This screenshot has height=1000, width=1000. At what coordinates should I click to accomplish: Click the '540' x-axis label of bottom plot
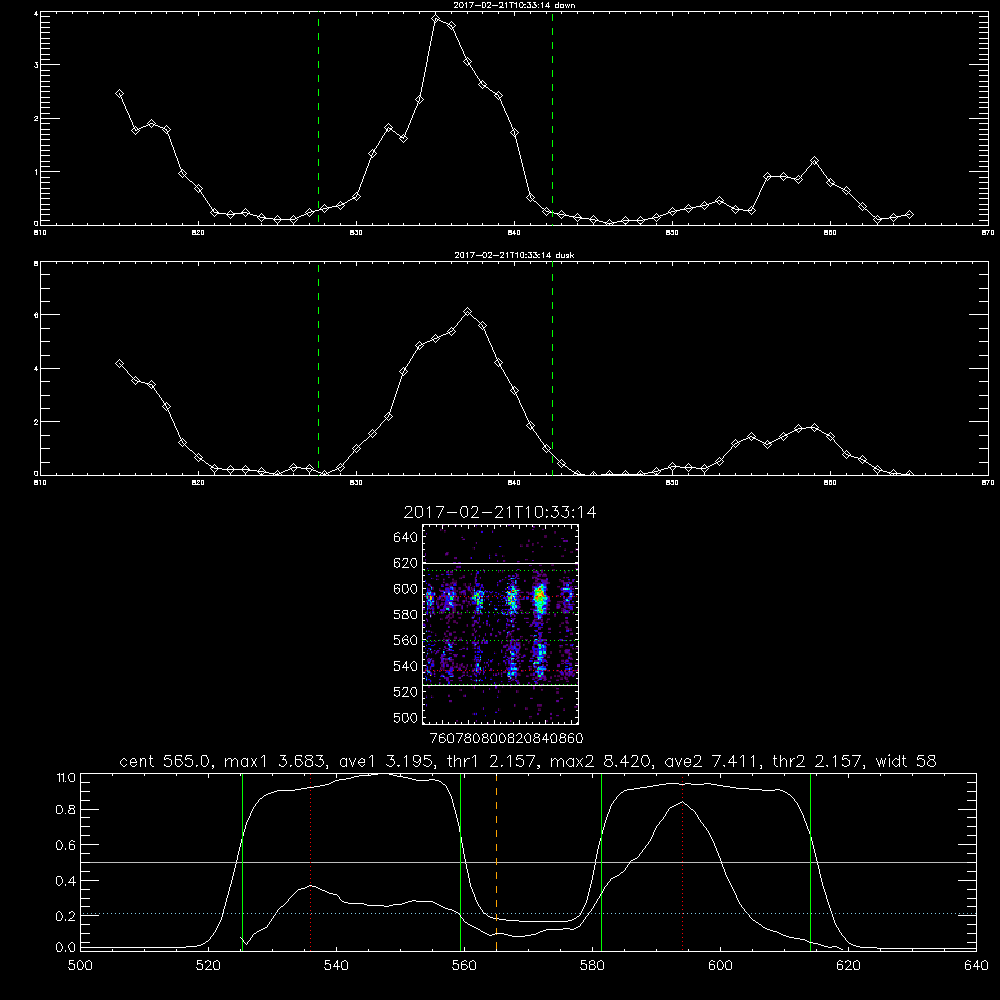336,965
